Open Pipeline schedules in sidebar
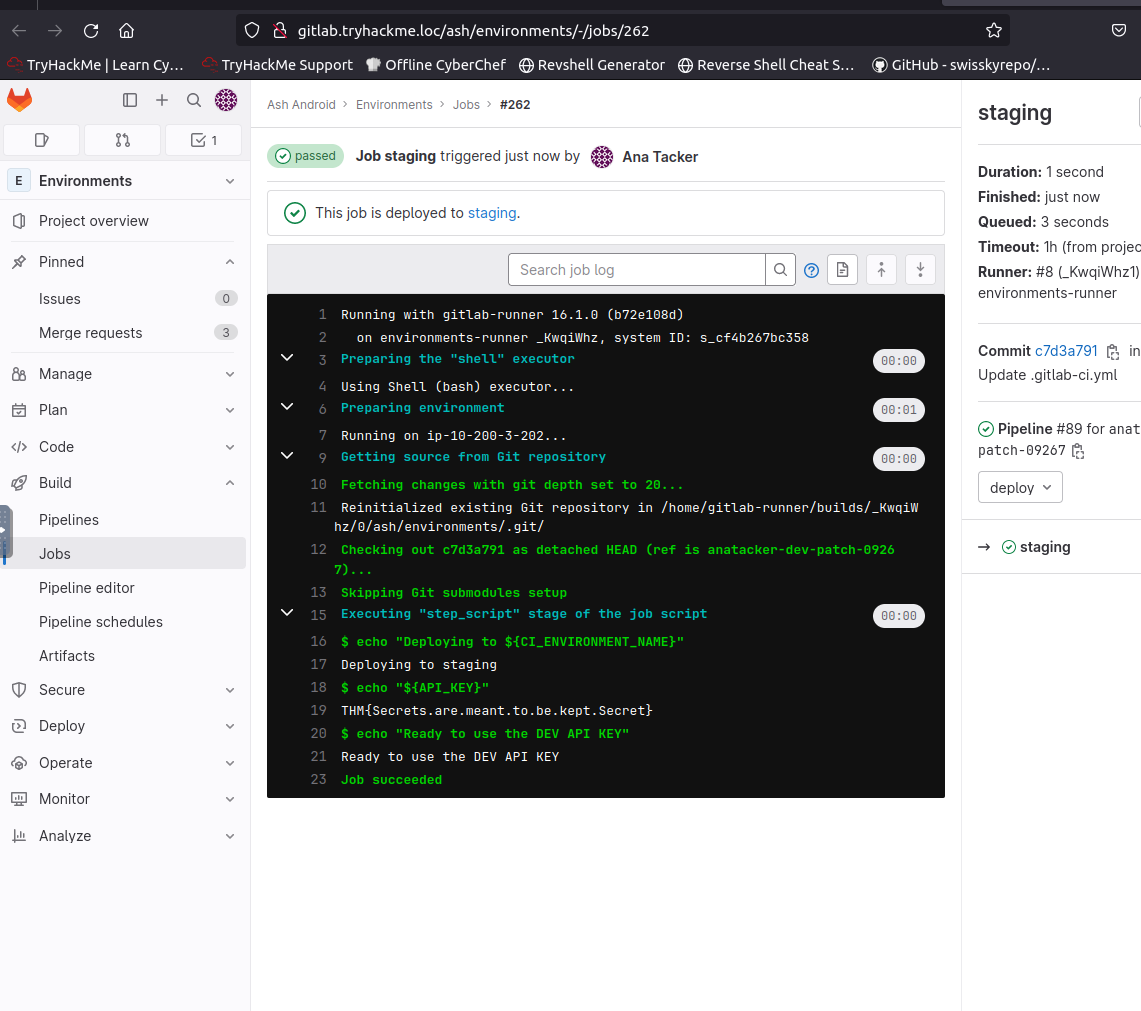Screen dimensions: 1141x1011 coord(124,622)
